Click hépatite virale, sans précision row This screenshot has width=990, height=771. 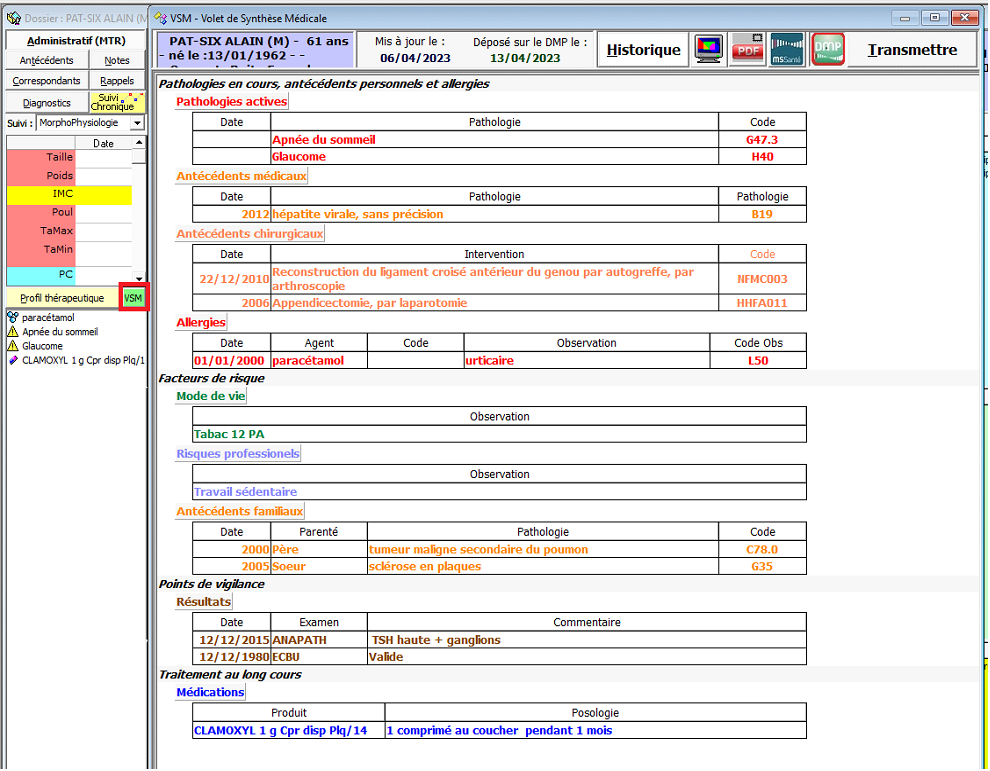499,214
